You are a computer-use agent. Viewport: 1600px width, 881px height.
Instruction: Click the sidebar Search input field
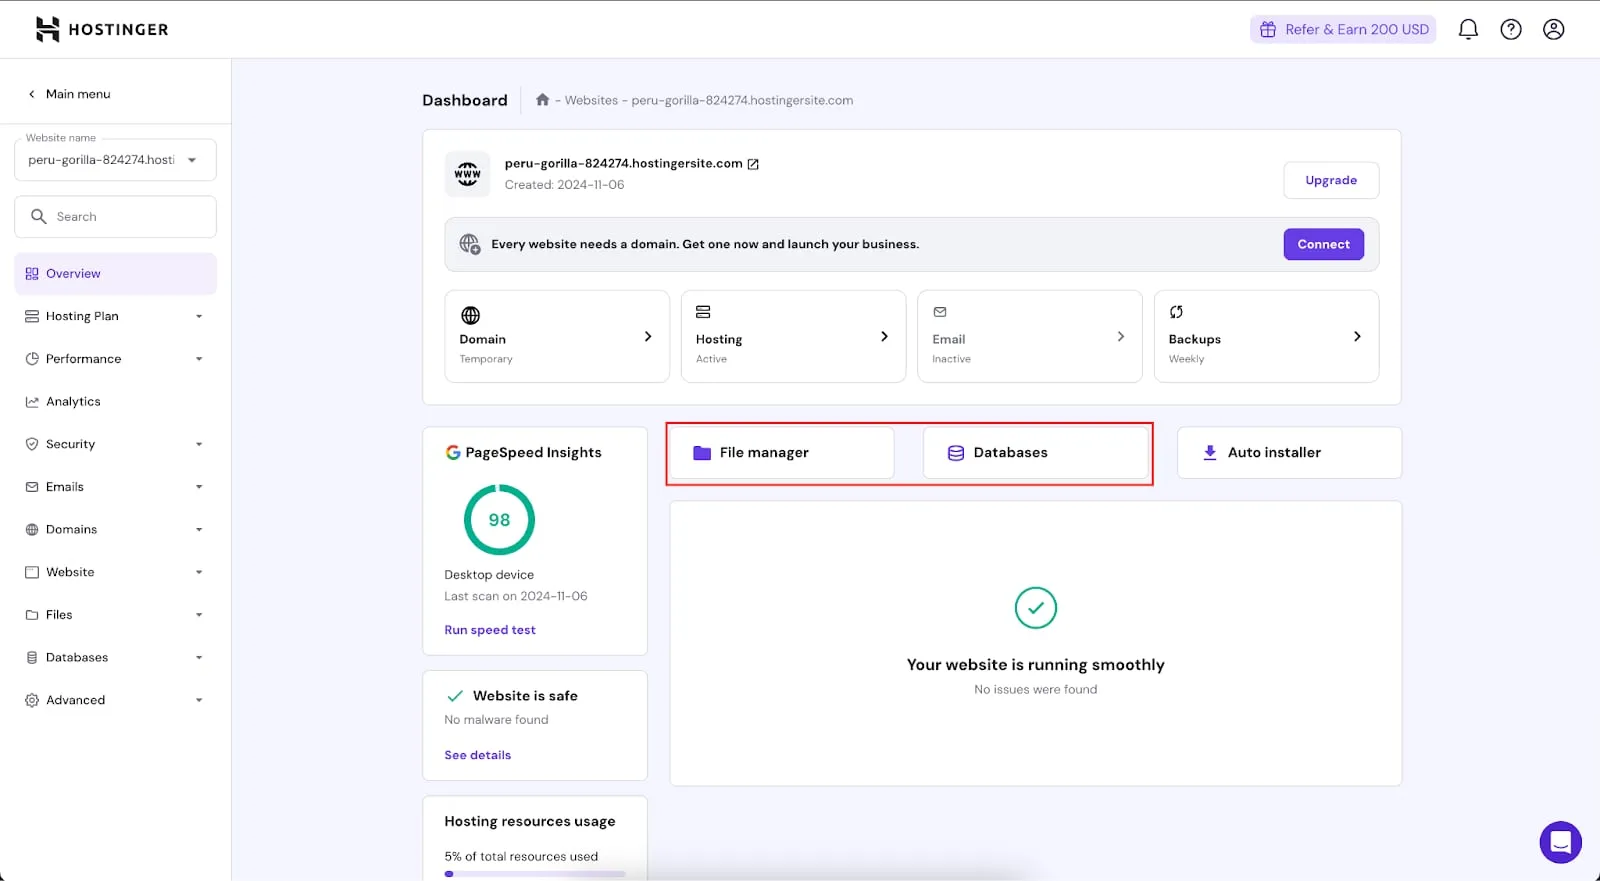[x=115, y=217]
